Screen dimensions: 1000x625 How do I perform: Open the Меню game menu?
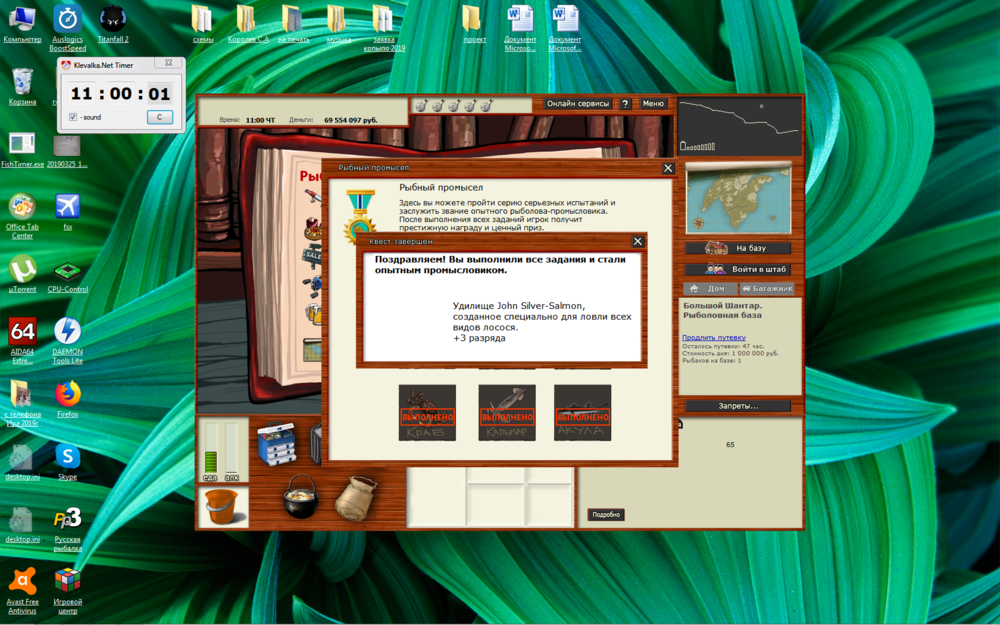pyautogui.click(x=653, y=104)
